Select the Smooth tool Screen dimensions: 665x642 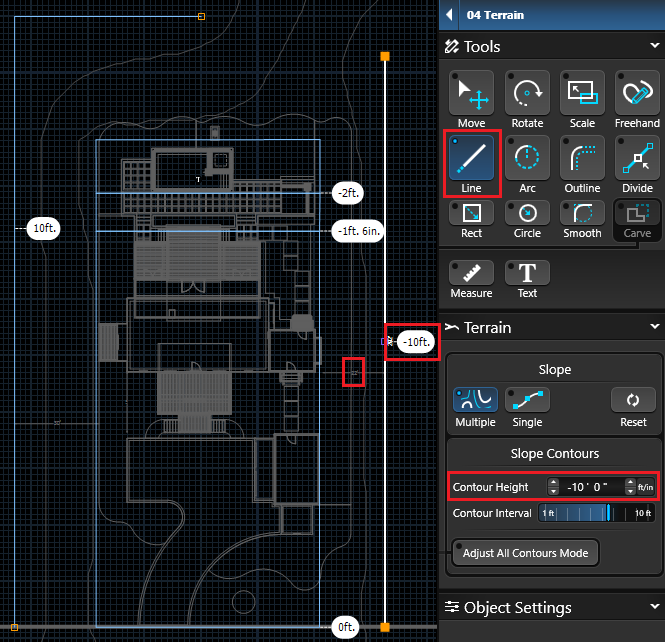pos(582,215)
